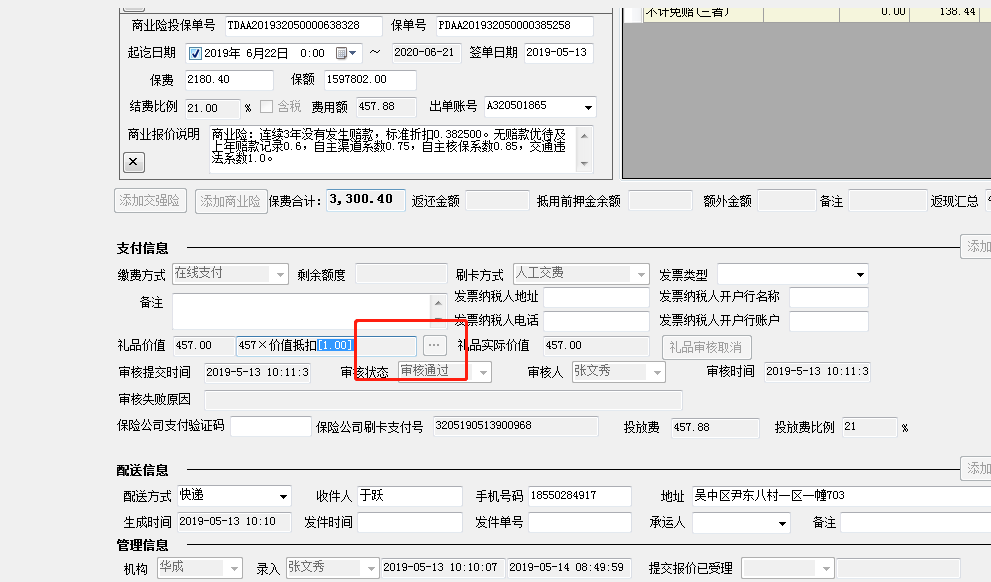991x582 pixels.
Task: Click inside the 商业报价说明 text area
Action: coord(393,149)
